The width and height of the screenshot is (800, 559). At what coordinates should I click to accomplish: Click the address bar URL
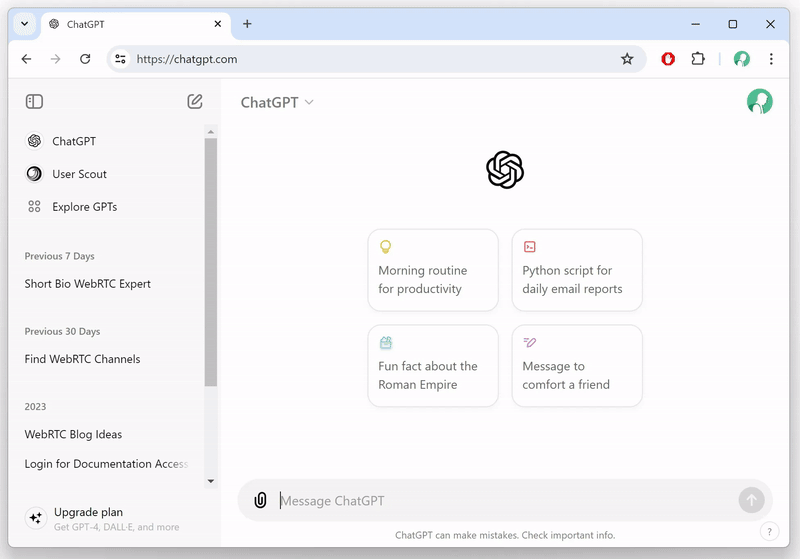(187, 59)
